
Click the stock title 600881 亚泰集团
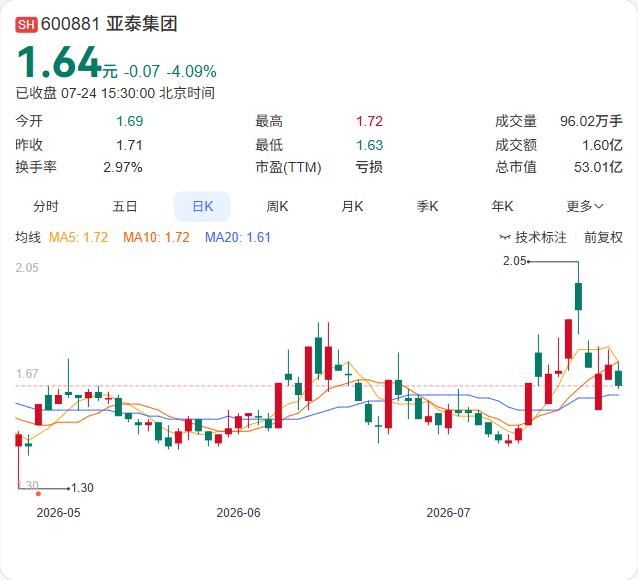click(x=109, y=24)
